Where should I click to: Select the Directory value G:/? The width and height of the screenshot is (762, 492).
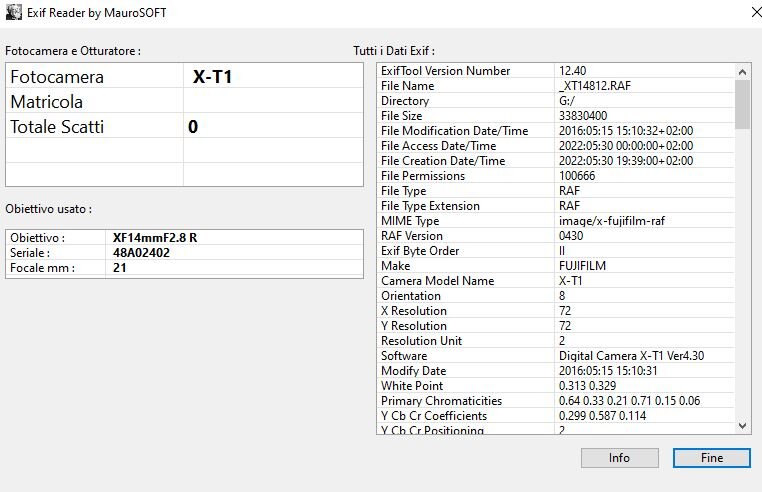coord(567,101)
